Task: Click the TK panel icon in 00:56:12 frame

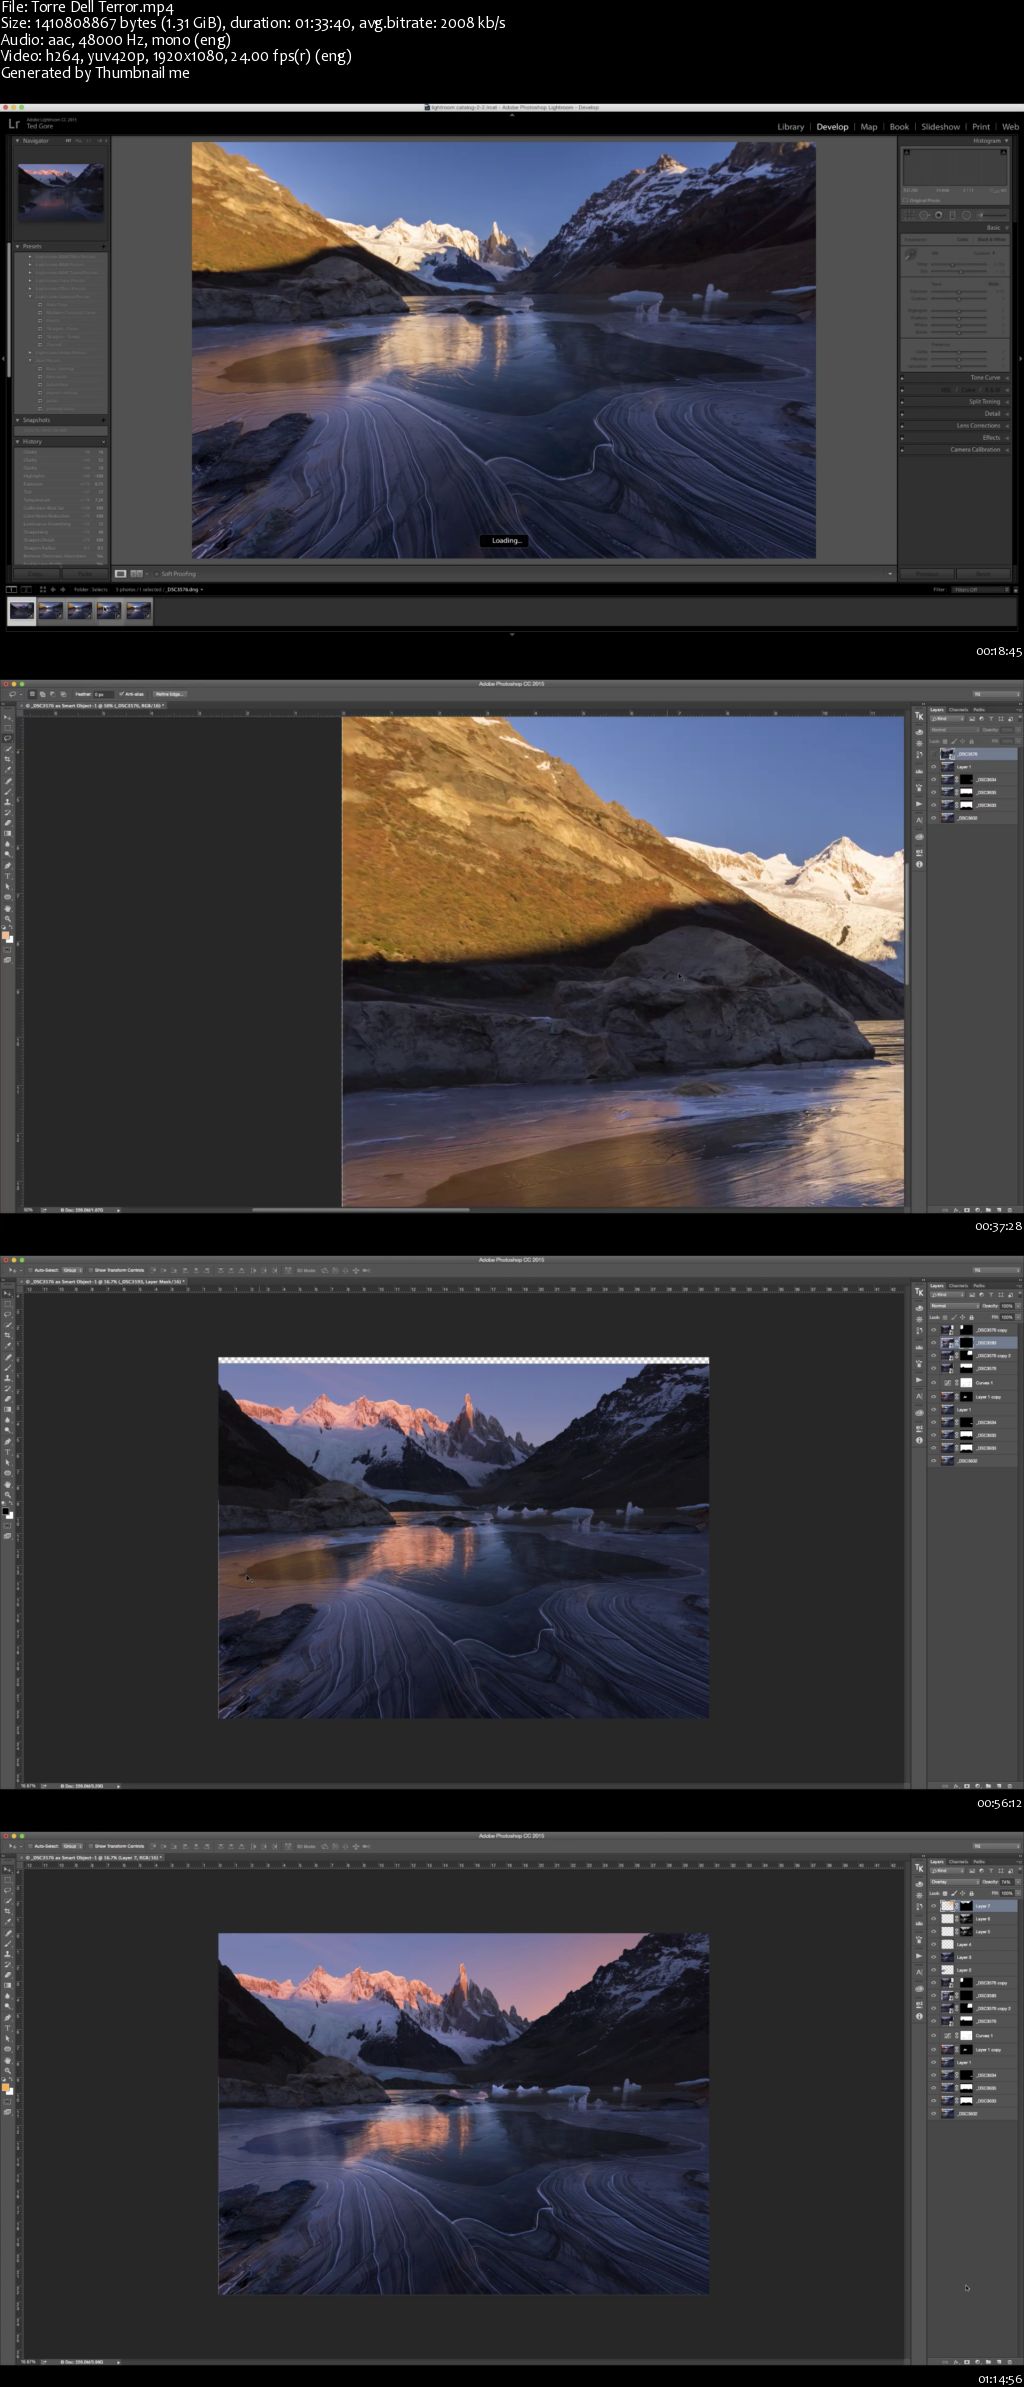Action: coord(919,1292)
